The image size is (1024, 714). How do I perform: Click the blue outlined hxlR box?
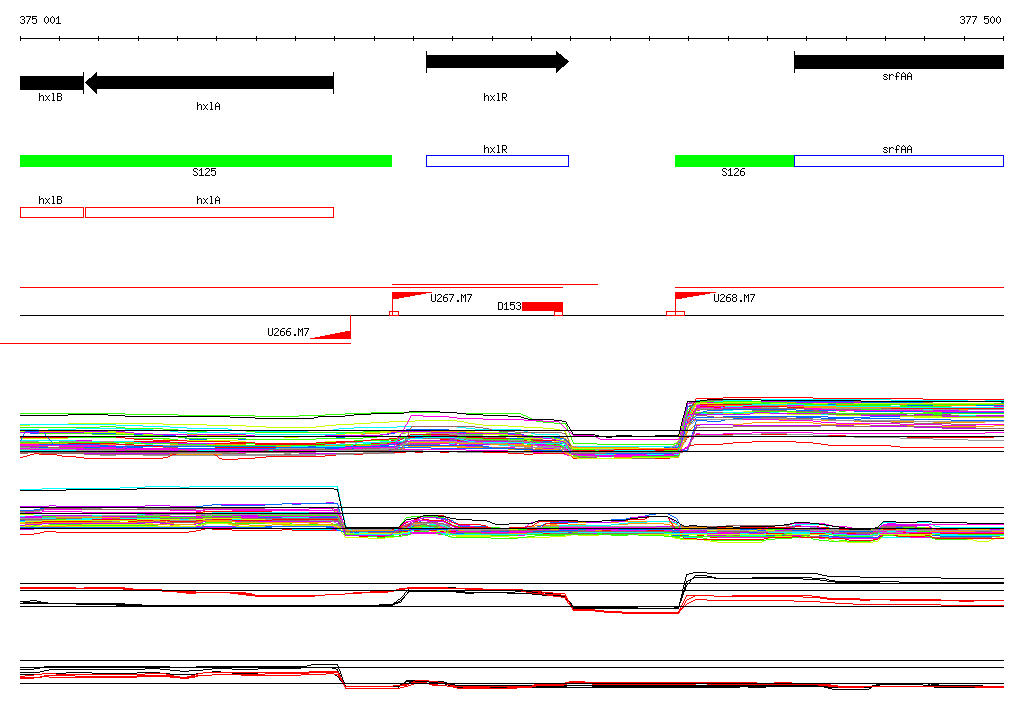(x=497, y=161)
